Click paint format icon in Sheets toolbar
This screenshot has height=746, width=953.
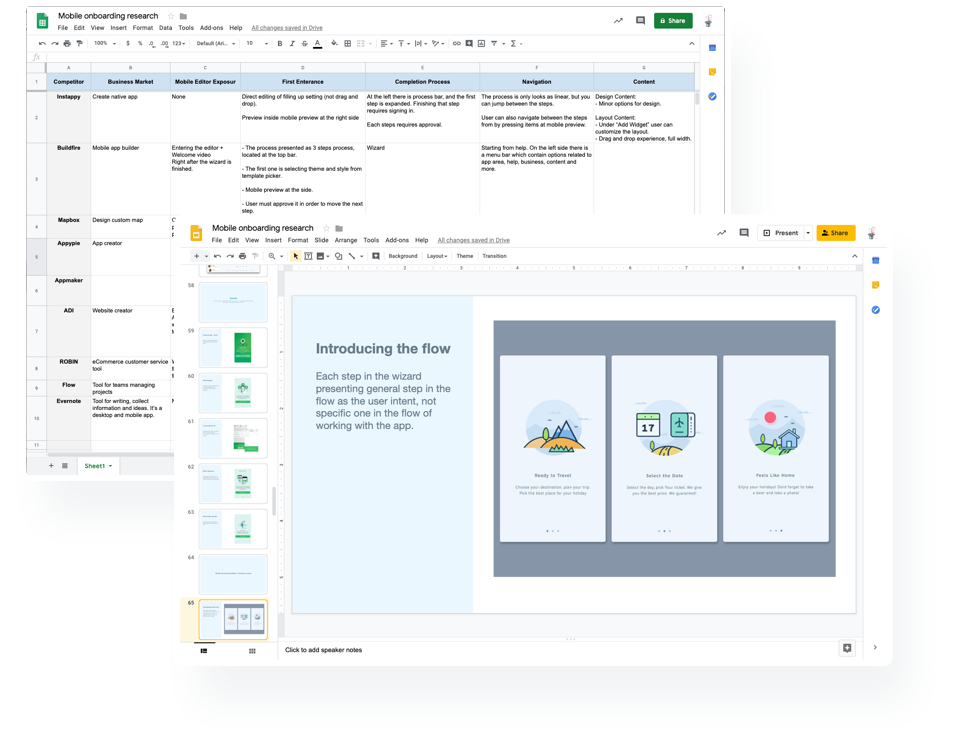[x=79, y=44]
